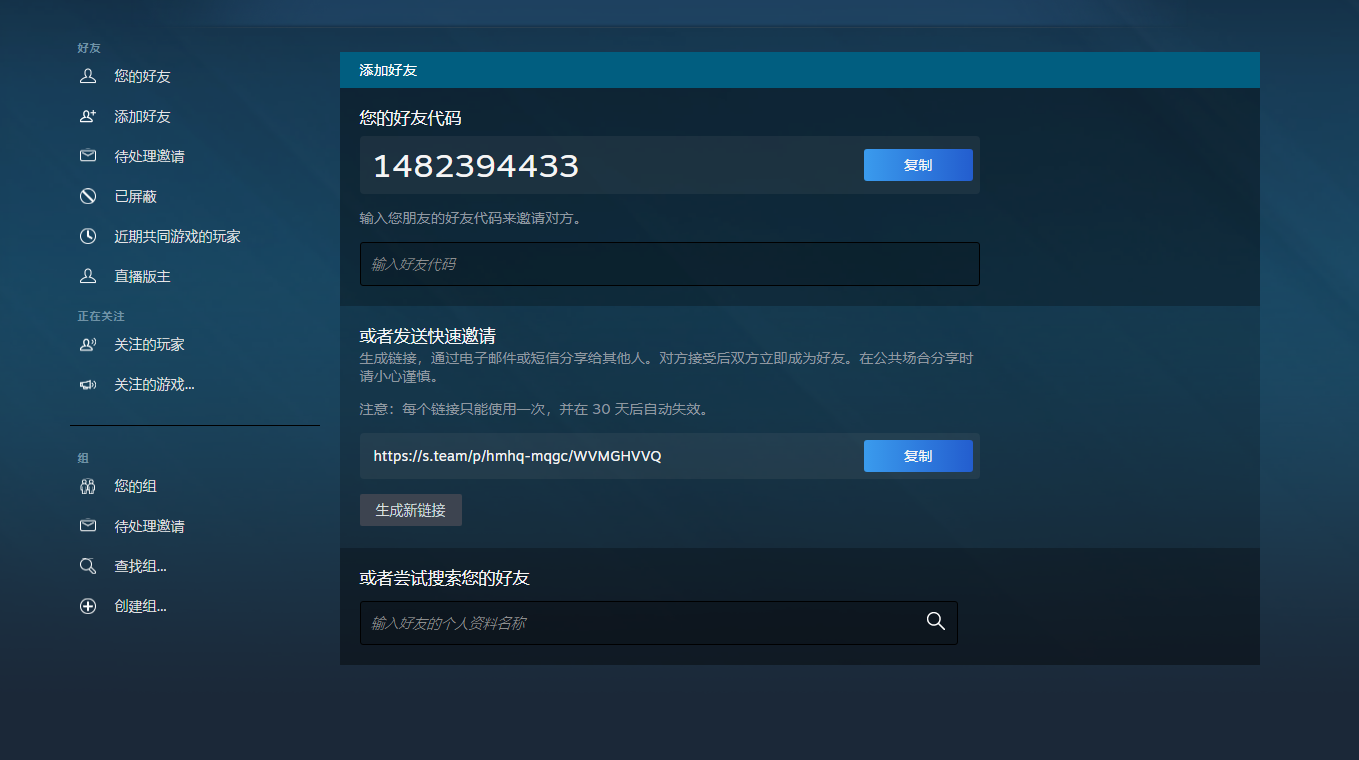Open 查找组... group search
Viewport: 1359px width, 760px height.
click(140, 566)
